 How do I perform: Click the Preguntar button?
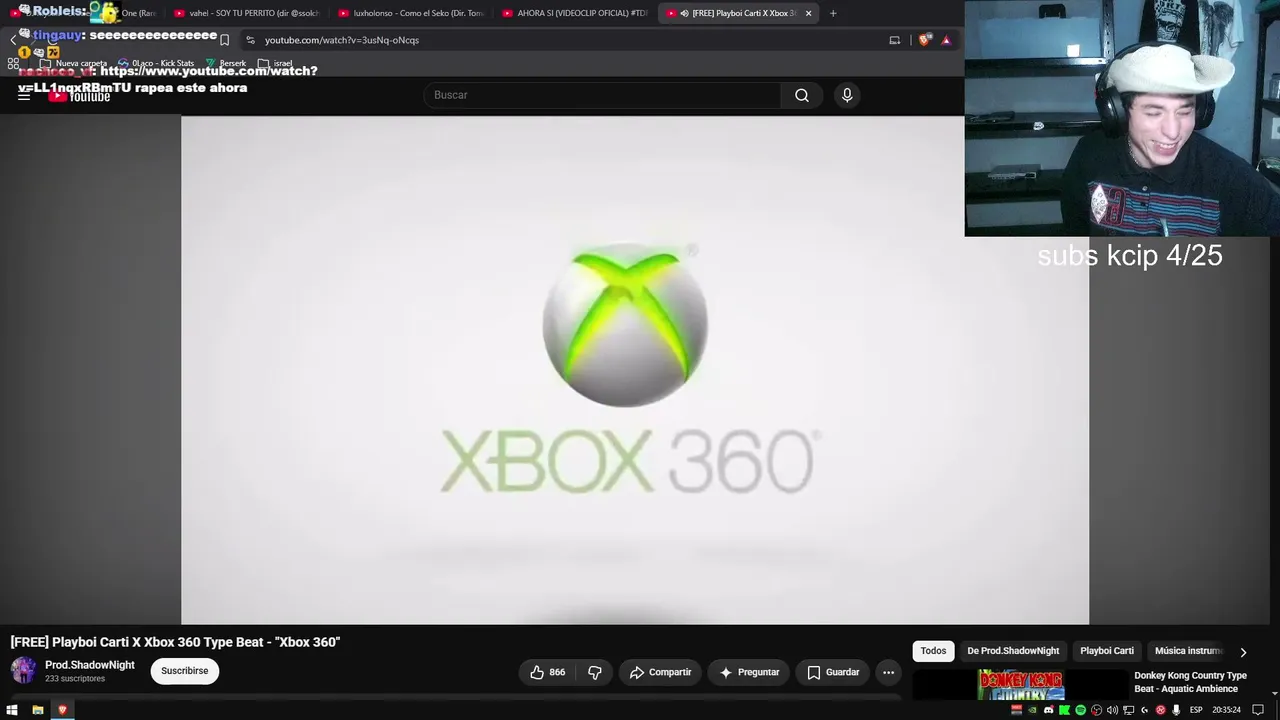749,672
